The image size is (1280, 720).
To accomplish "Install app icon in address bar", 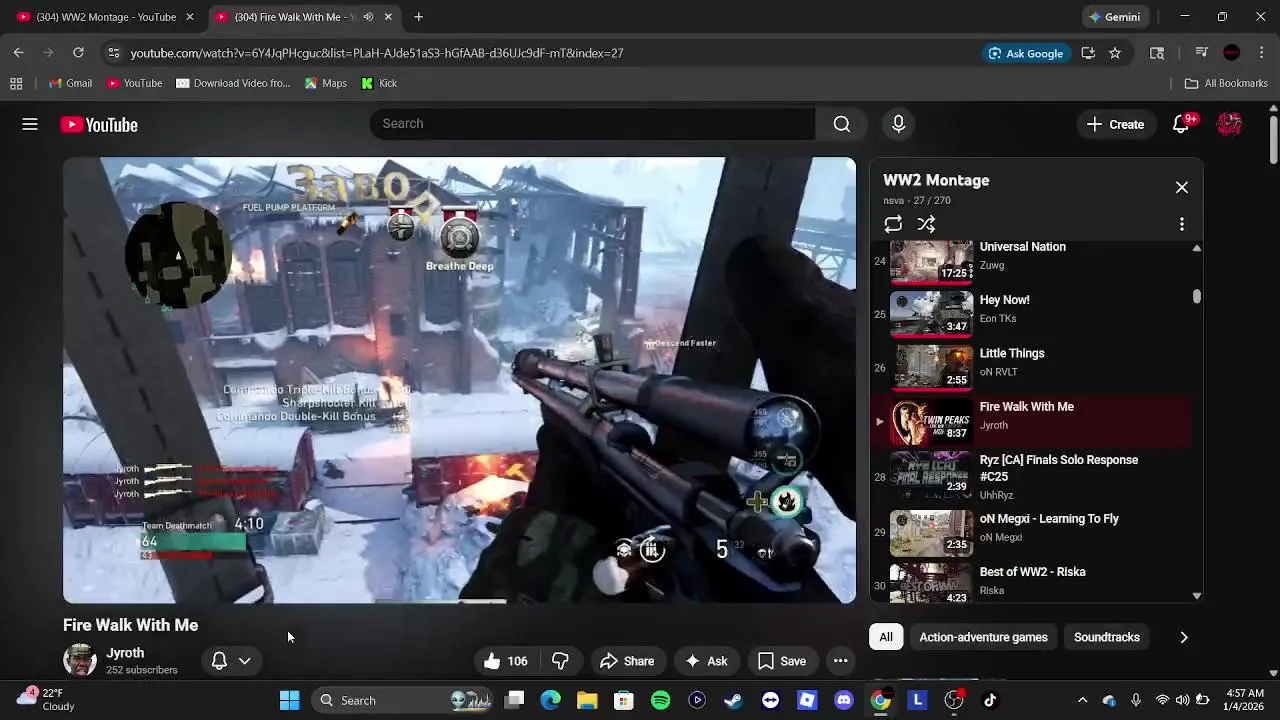I will click(x=1088, y=53).
